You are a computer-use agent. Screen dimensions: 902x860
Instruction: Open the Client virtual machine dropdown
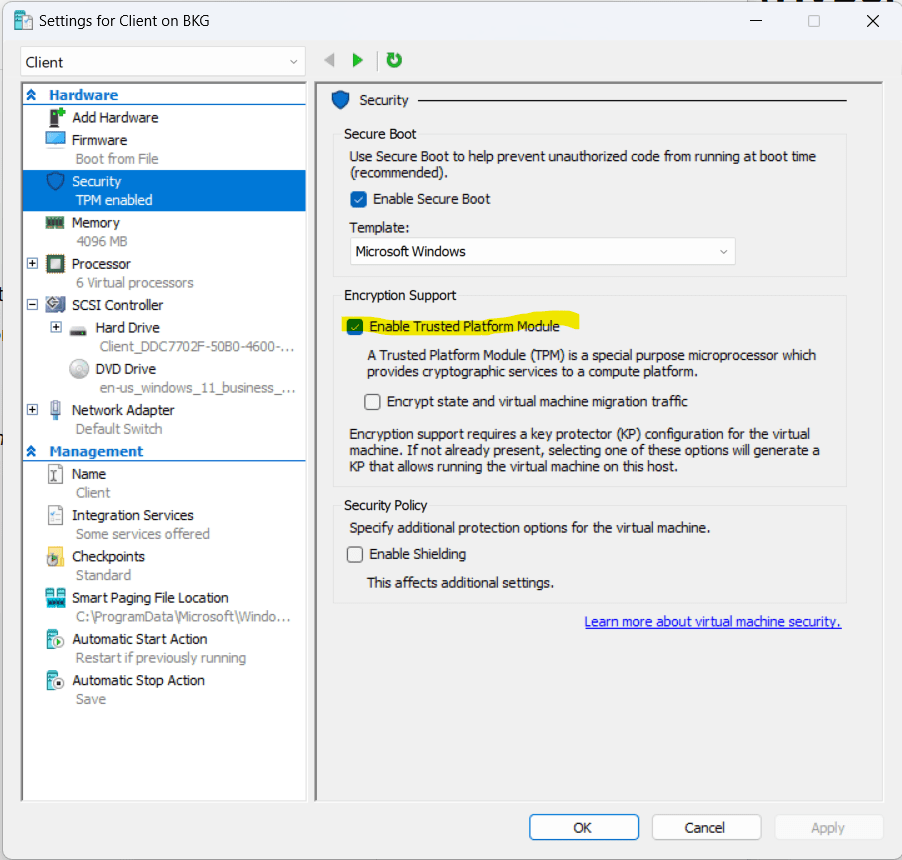(x=162, y=62)
